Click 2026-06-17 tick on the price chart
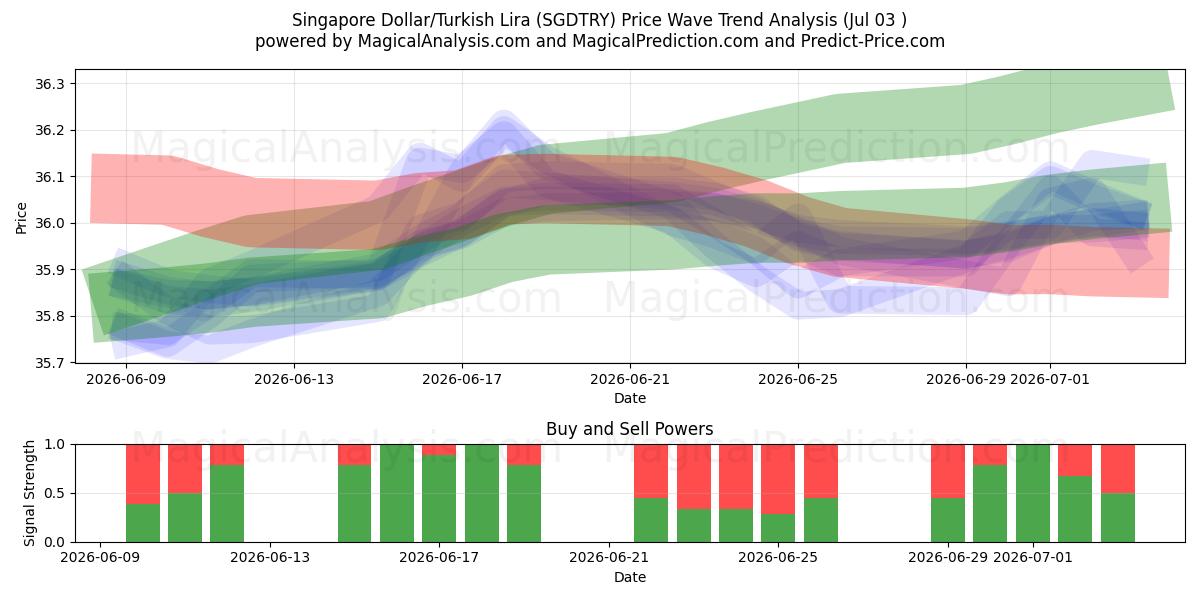This screenshot has height=600, width=1200. (x=462, y=380)
